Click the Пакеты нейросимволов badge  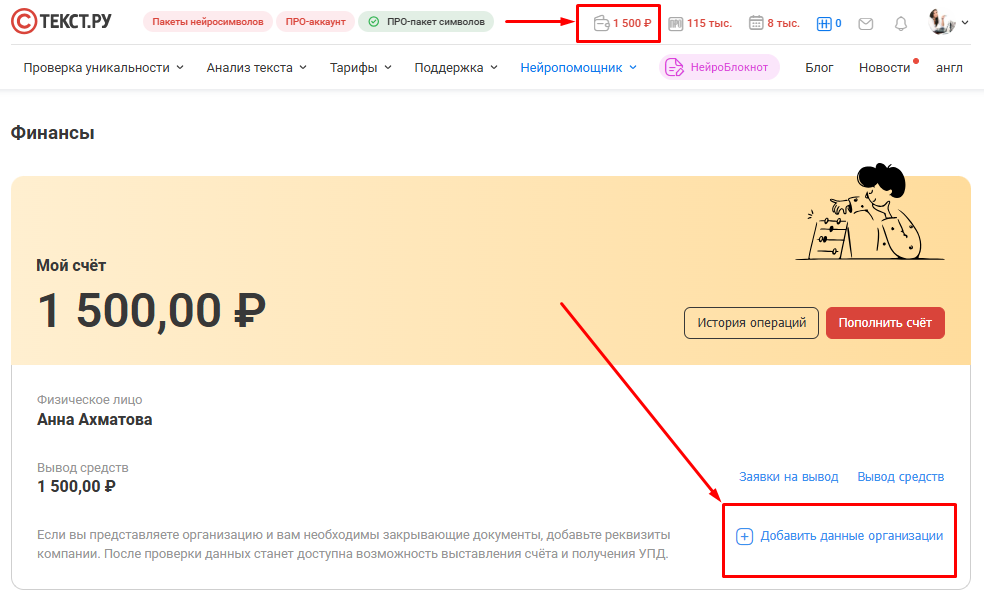coord(207,22)
